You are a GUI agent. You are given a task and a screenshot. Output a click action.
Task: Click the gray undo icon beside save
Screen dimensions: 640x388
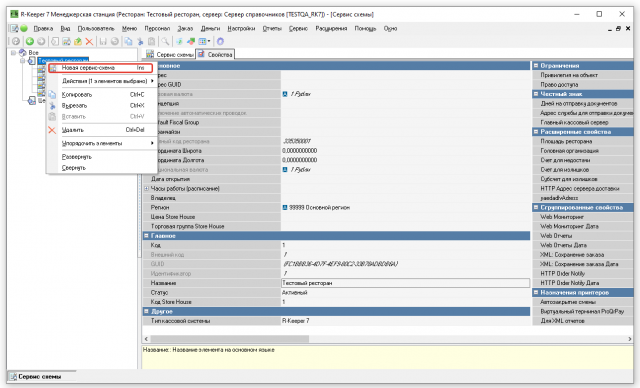(x=115, y=41)
